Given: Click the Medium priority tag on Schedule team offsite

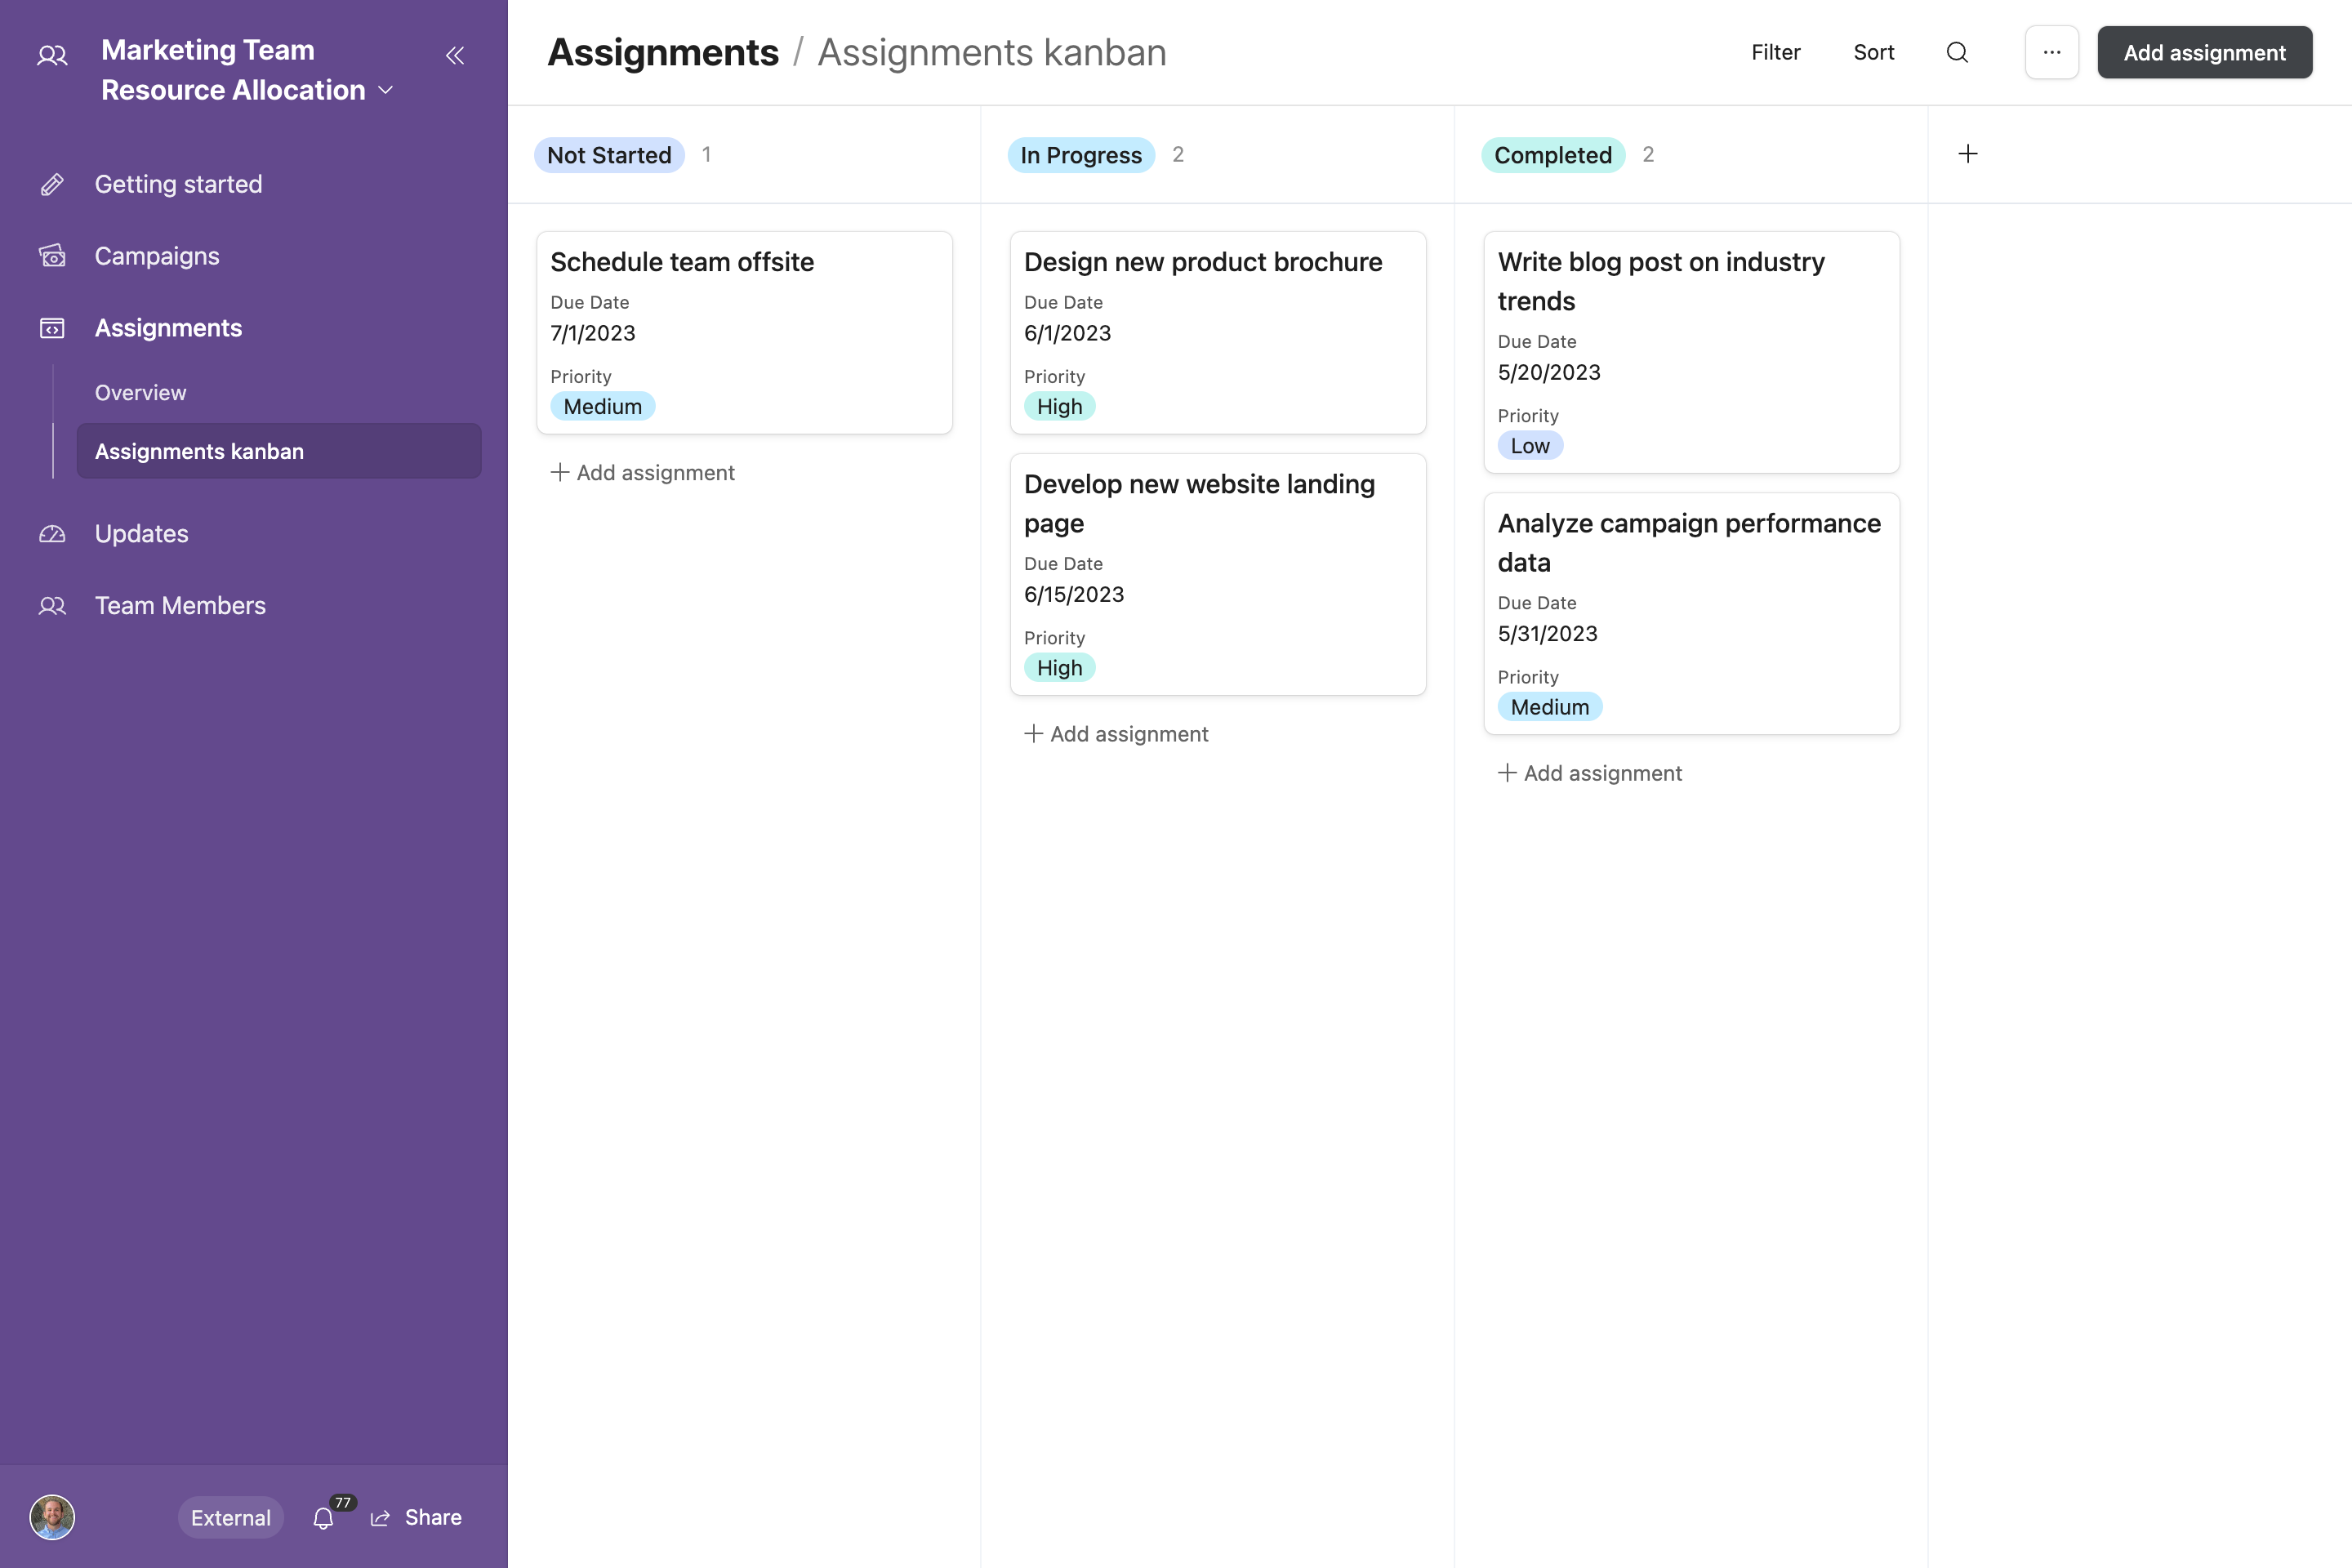Looking at the screenshot, I should (x=602, y=406).
